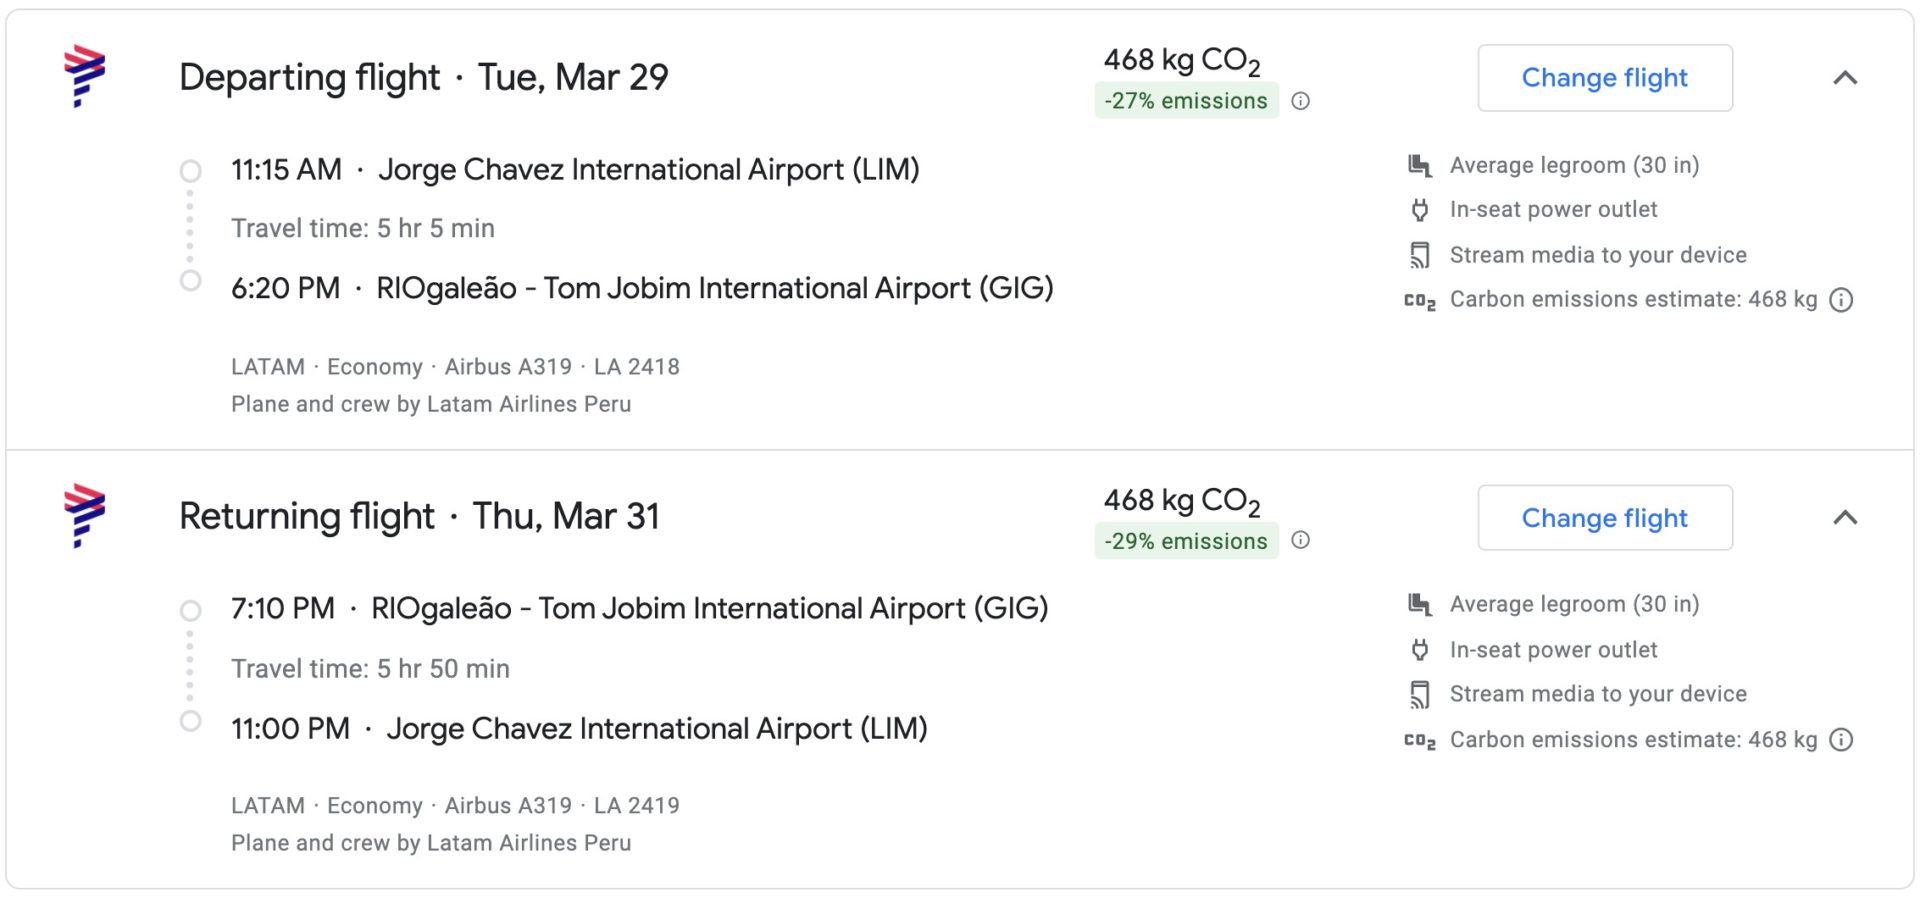Click the -27% emissions green badge
The width and height of the screenshot is (1920, 898).
(1186, 101)
